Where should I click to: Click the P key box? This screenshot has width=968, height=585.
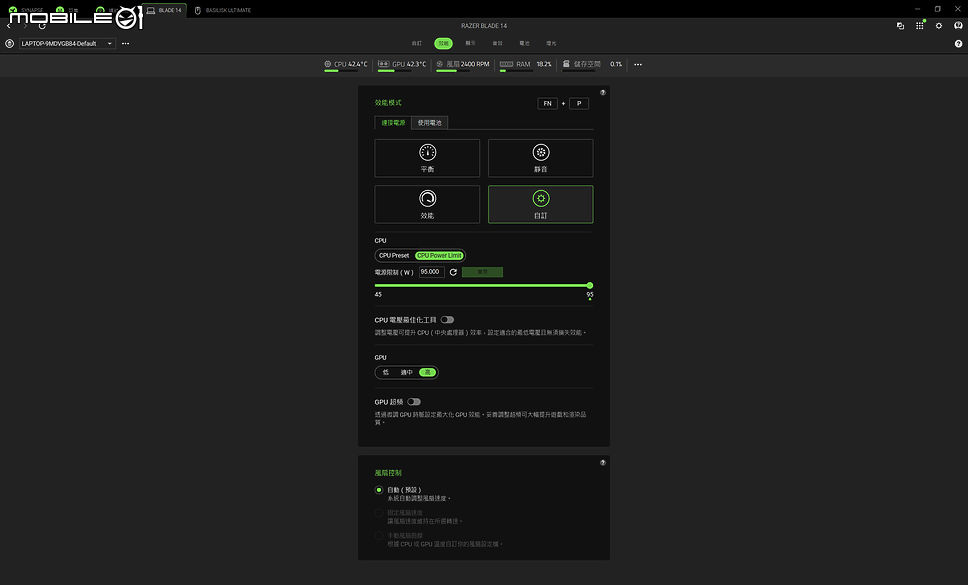point(579,104)
